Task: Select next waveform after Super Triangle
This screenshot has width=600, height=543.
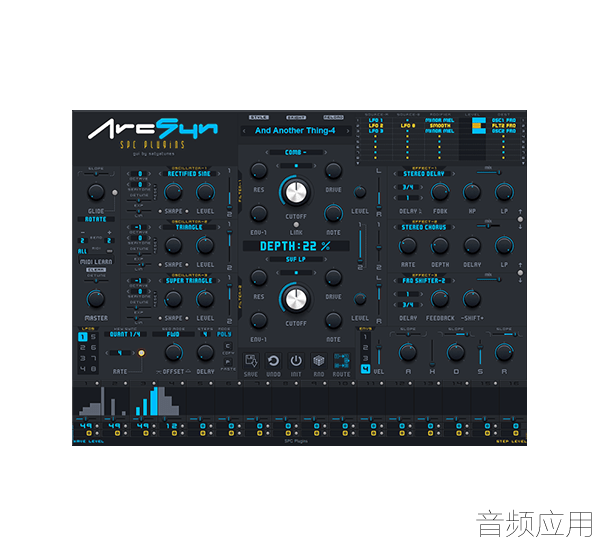Action: 218,281
